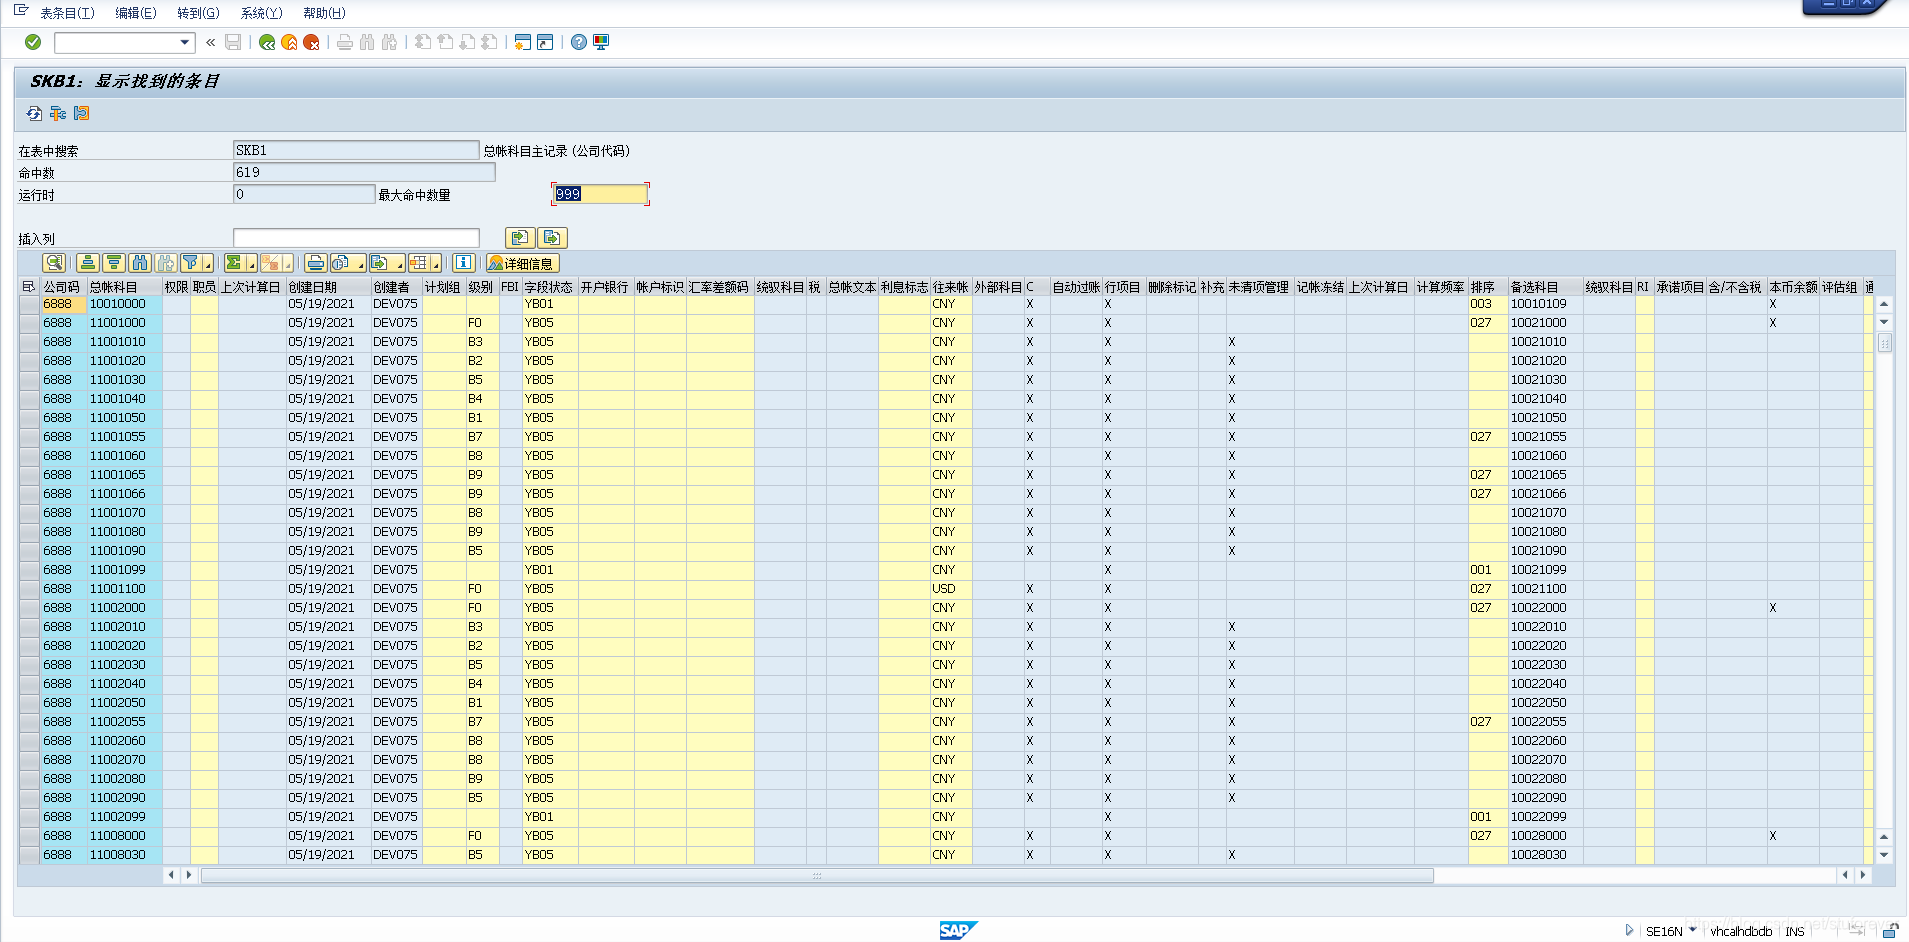Image resolution: width=1909 pixels, height=942 pixels.
Task: Click the Exit orange up-arrow icon
Action: (x=289, y=42)
